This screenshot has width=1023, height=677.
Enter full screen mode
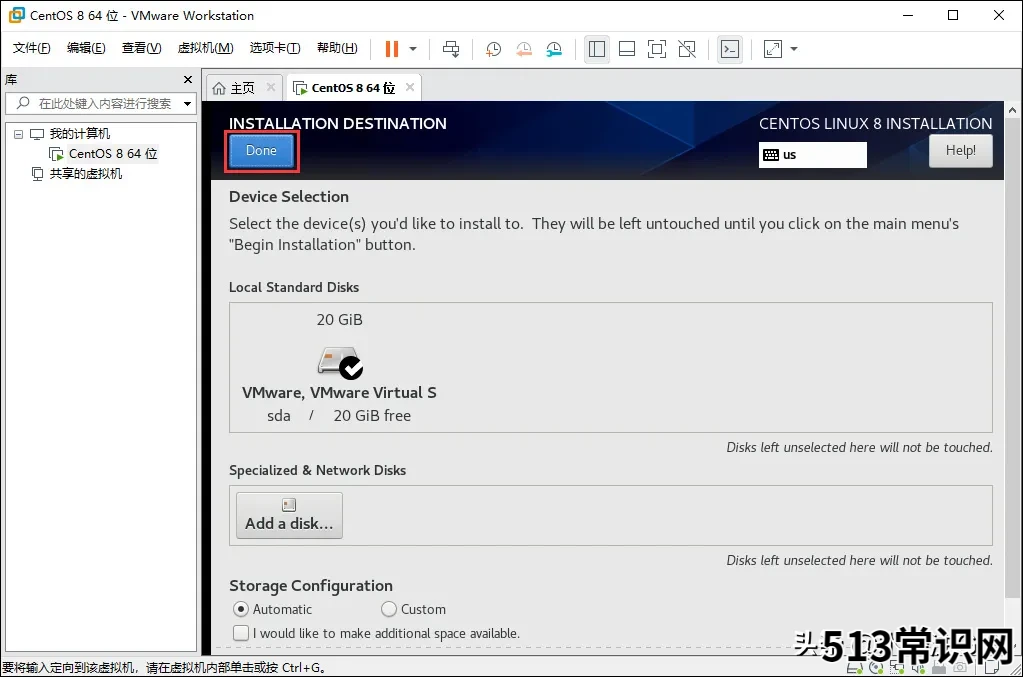pos(657,49)
